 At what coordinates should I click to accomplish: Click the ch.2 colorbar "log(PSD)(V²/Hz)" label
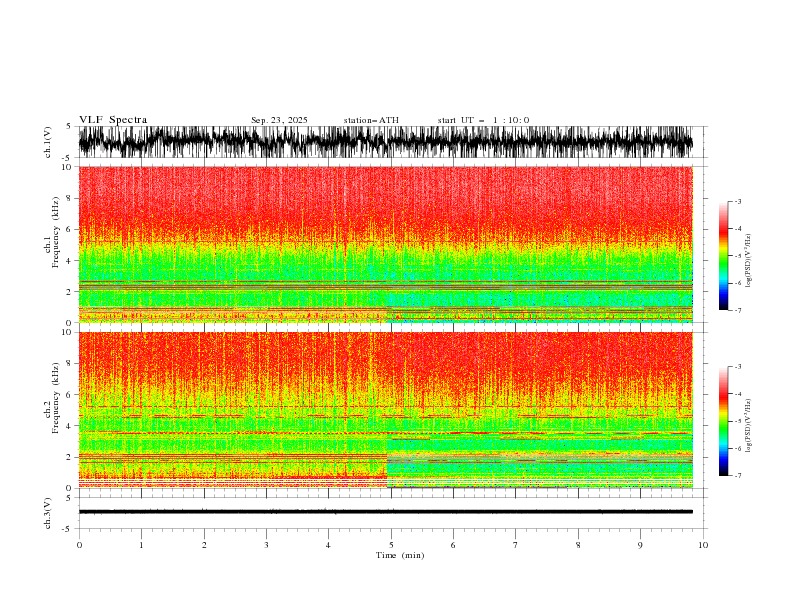[x=748, y=426]
